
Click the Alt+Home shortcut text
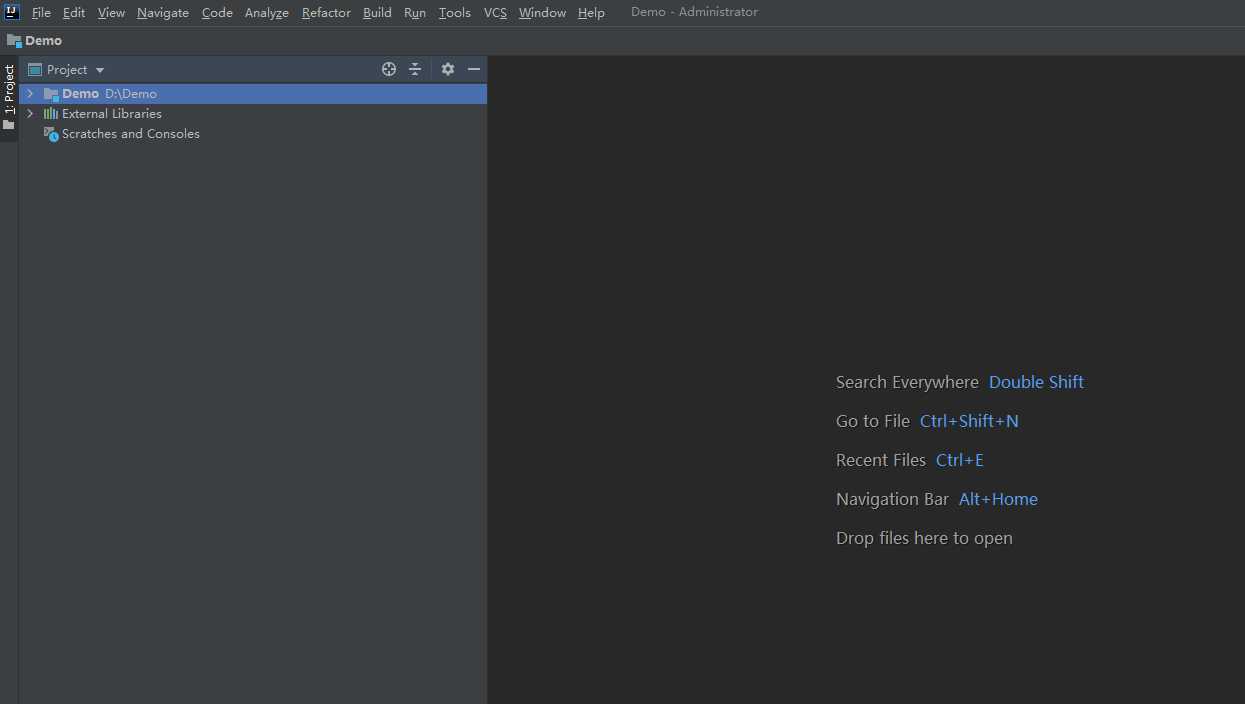point(998,499)
